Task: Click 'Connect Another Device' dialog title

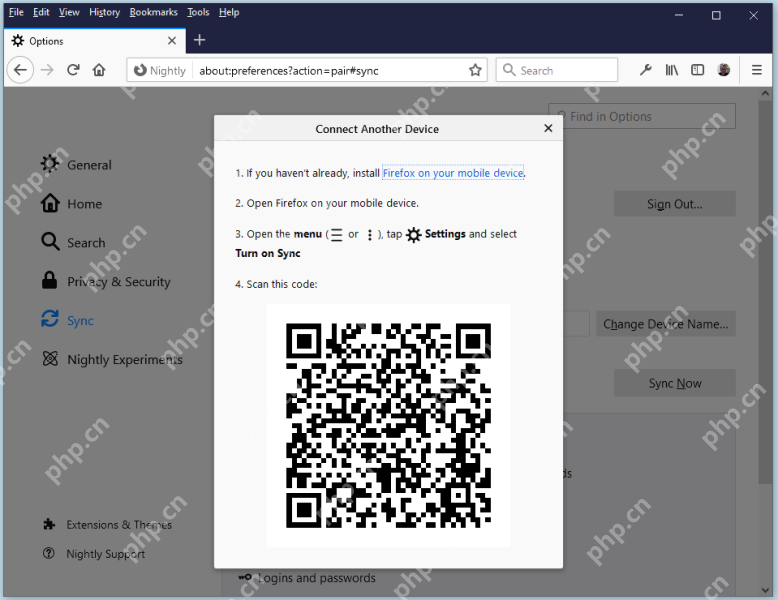Action: 377,129
